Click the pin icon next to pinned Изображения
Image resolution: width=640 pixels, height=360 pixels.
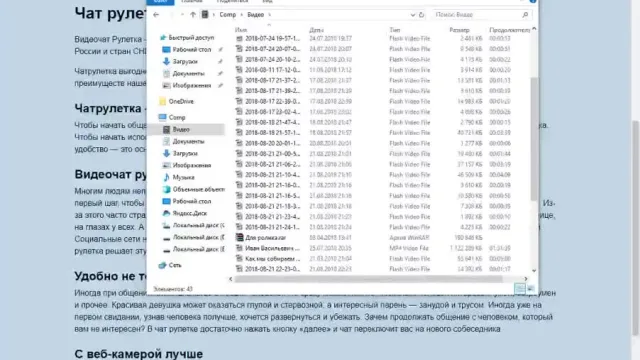tap(220, 86)
